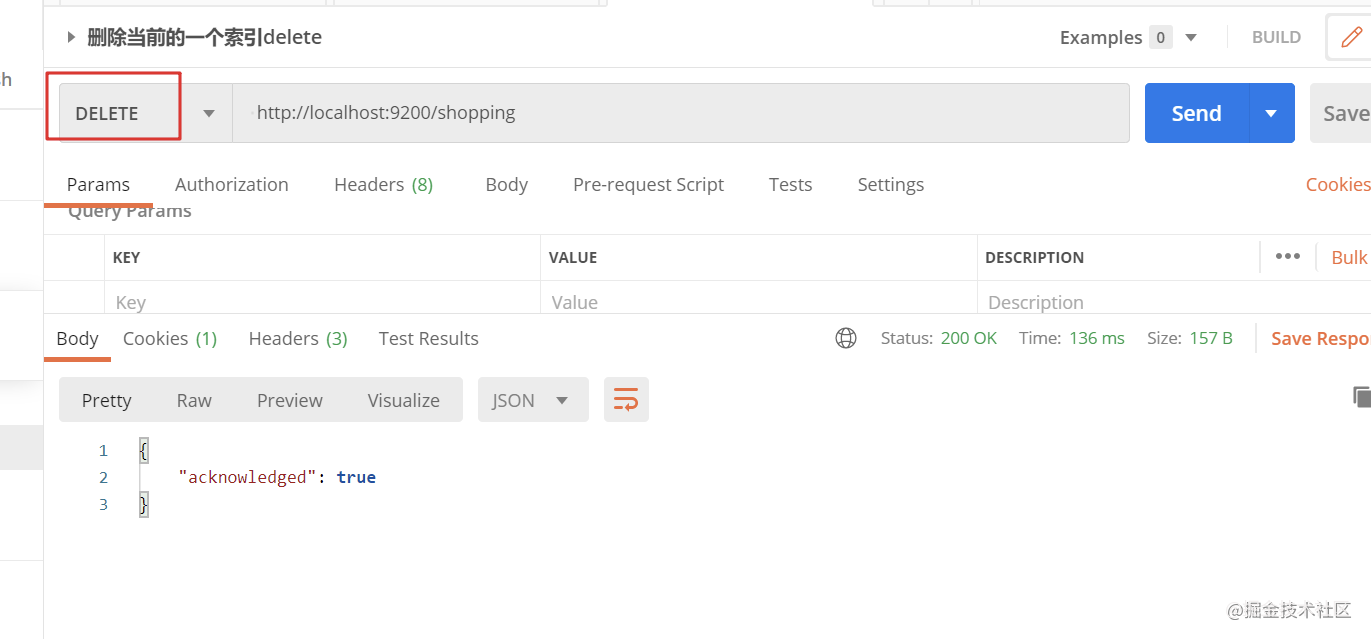Open the JSON format dropdown
Screen dimensions: 1371x639
click(x=533, y=400)
